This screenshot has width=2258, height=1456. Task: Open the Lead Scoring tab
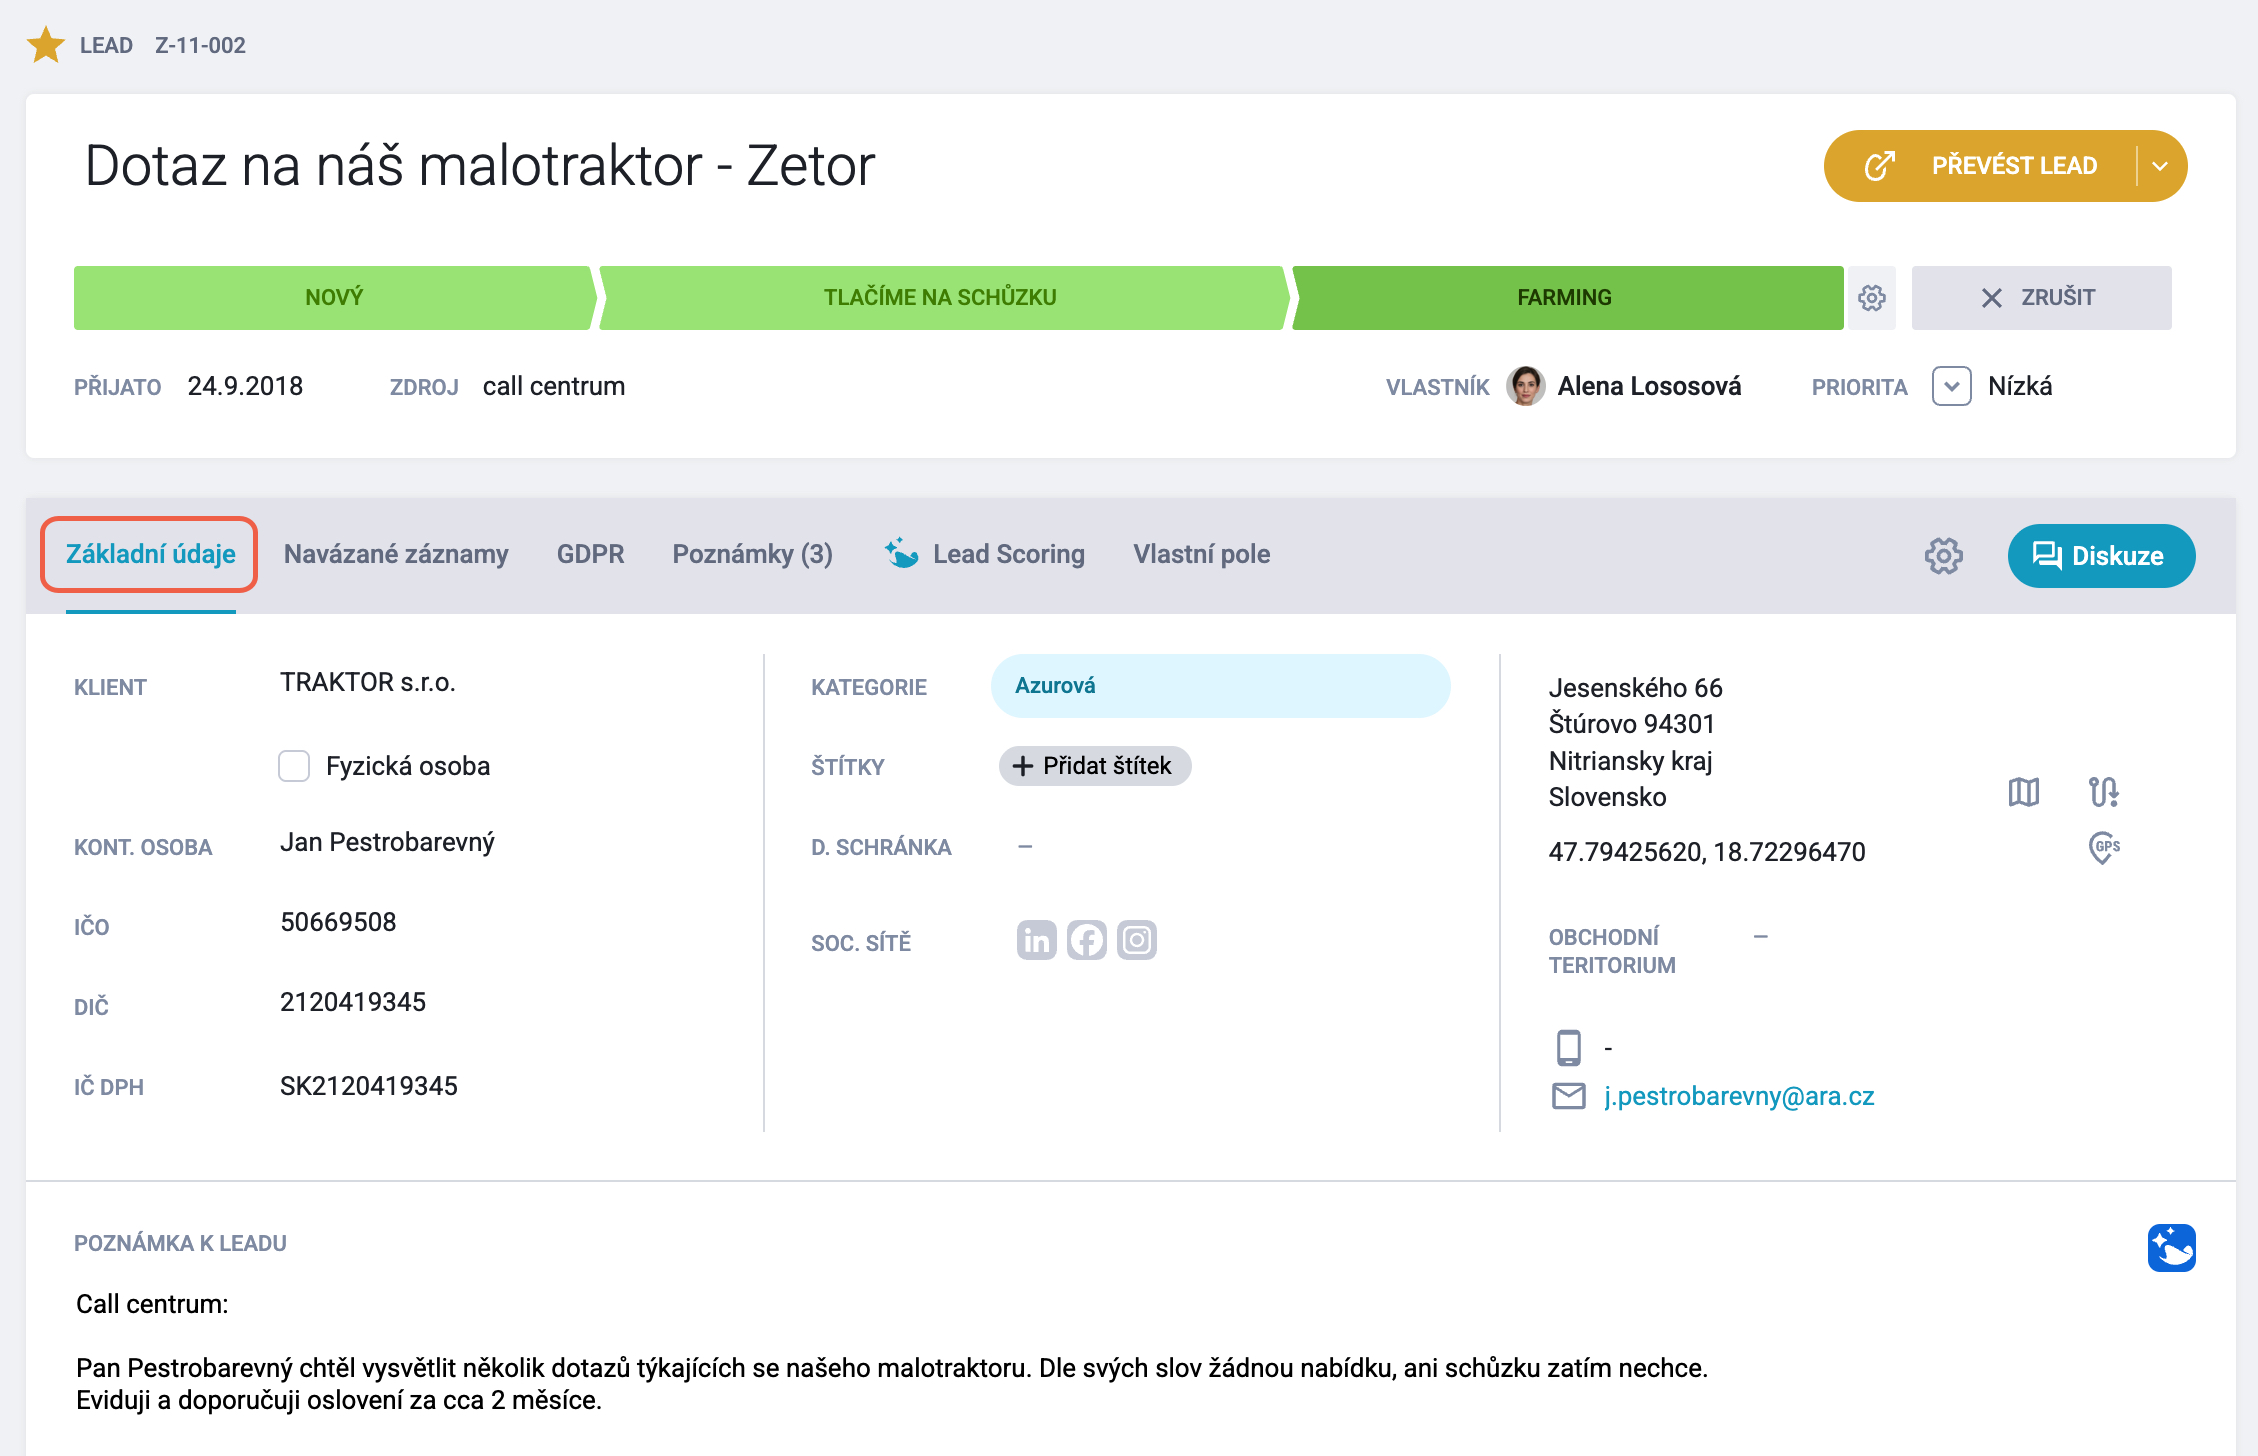985,554
